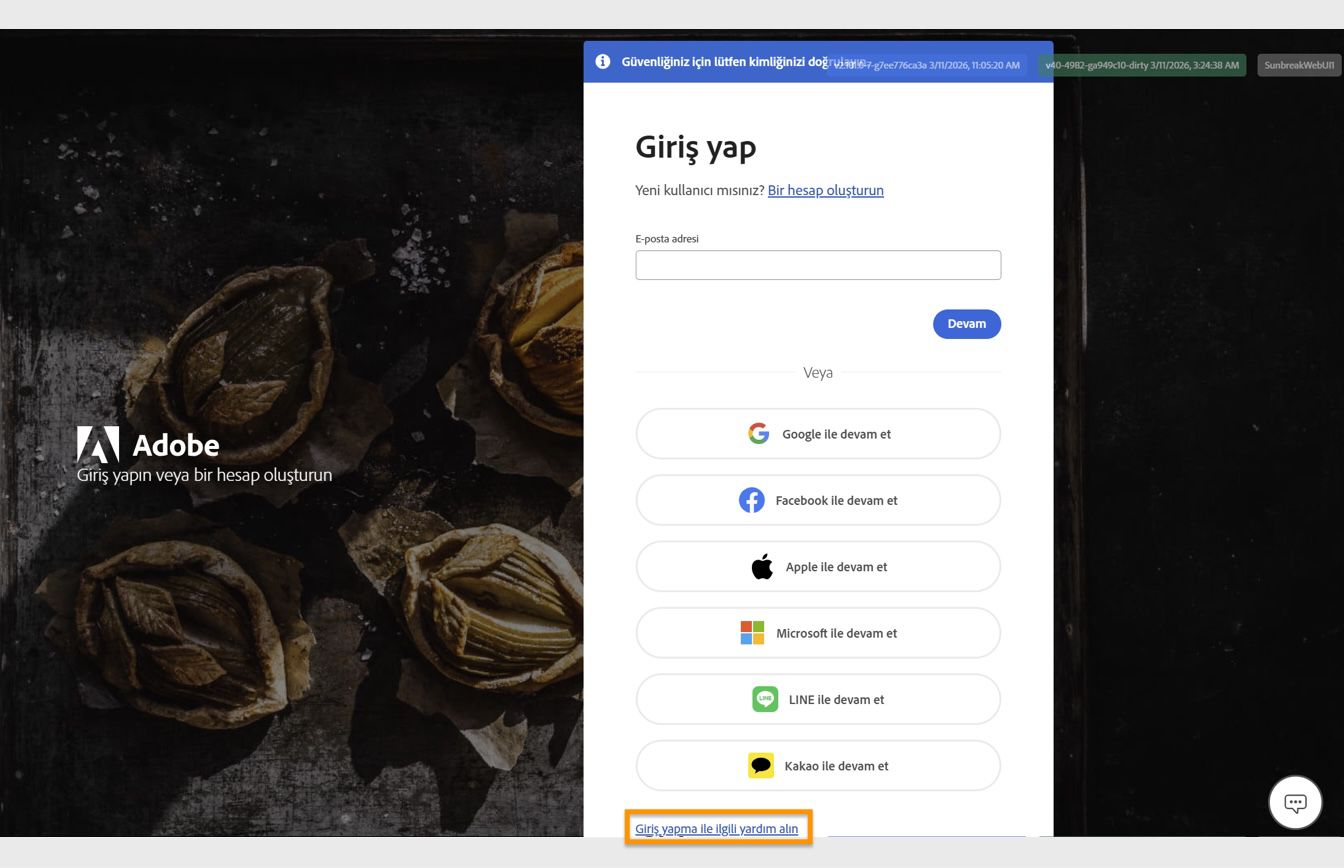This screenshot has width=1344, height=868.
Task: Open 'Giriş yapma ile ilgili yardım alın' link
Action: (717, 828)
